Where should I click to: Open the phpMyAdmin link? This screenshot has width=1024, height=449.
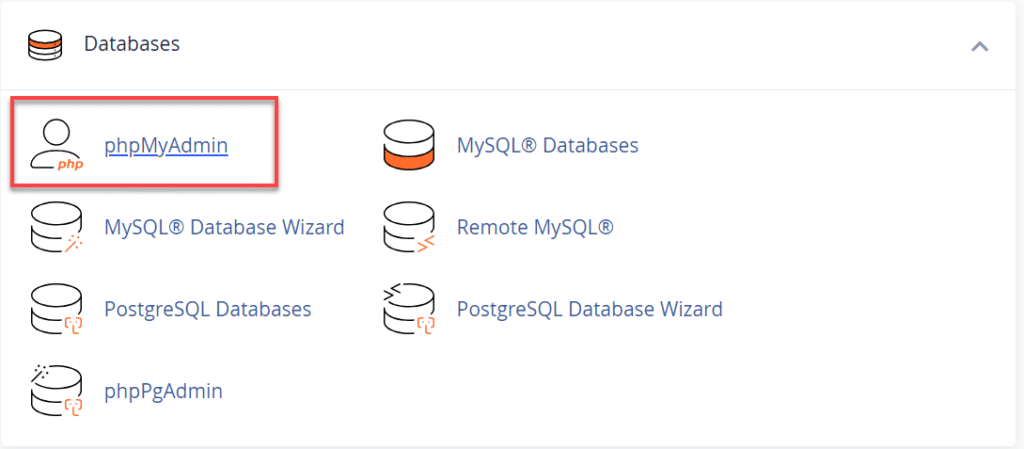pos(166,146)
